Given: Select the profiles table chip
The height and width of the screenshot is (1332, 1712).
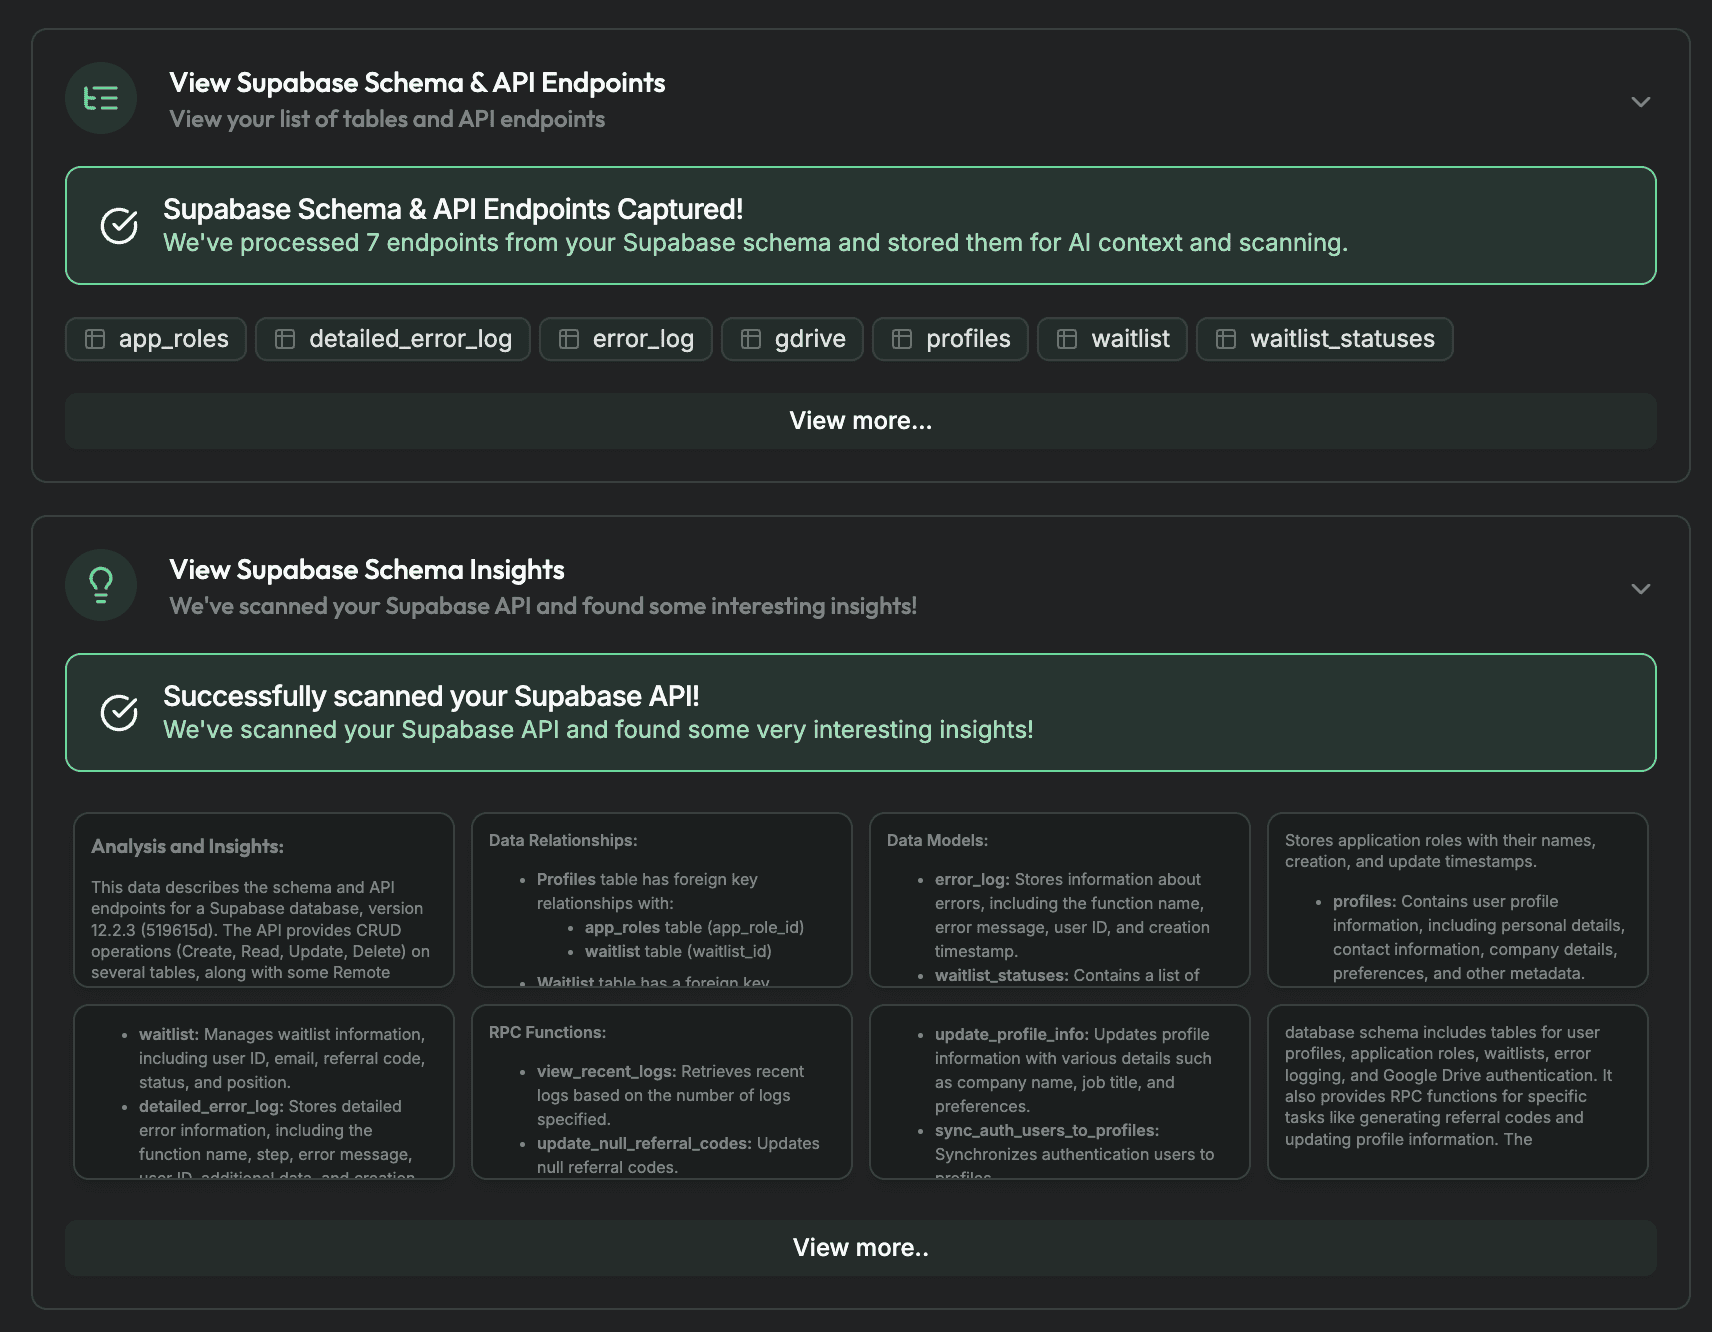Looking at the screenshot, I should 950,339.
